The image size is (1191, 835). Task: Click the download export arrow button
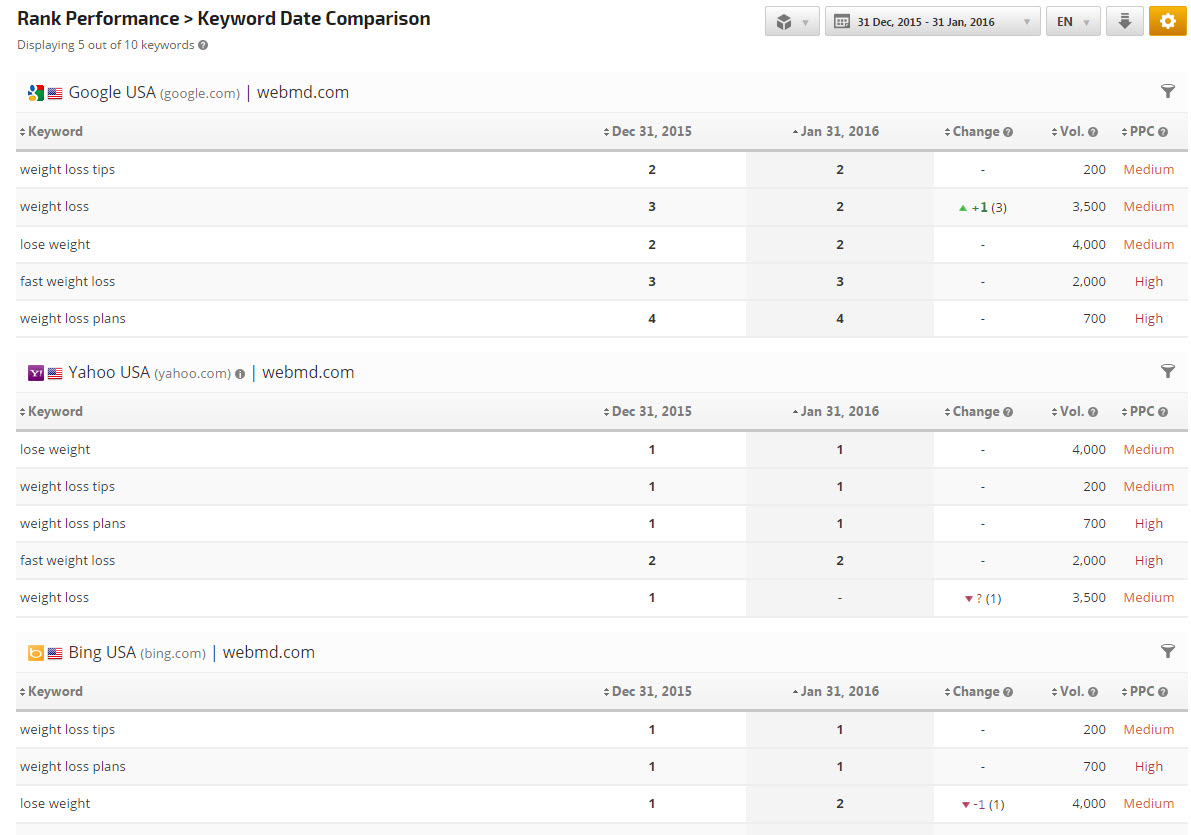[x=1124, y=21]
